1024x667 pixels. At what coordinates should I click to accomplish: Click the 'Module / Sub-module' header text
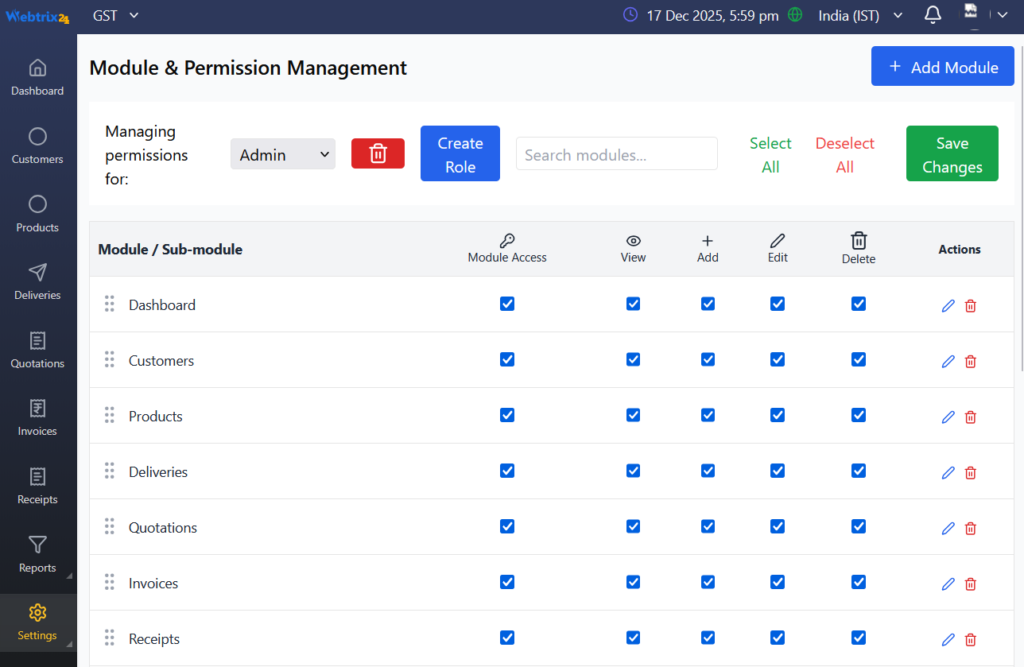click(170, 250)
